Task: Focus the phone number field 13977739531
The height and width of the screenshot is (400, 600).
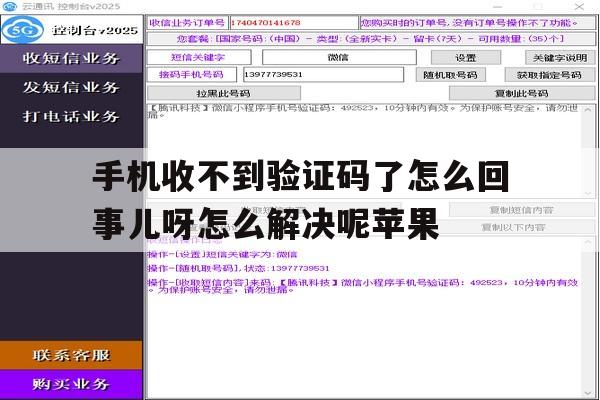Action: pos(323,75)
